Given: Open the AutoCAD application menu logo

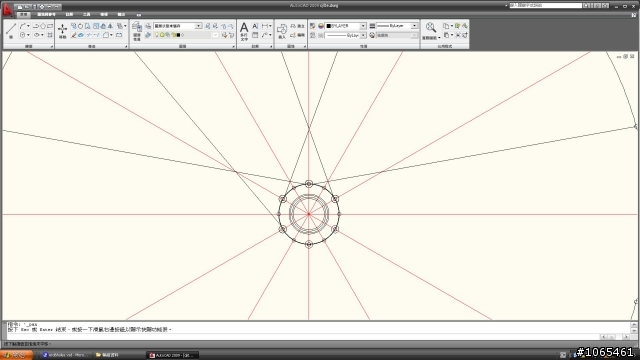Looking at the screenshot, I should pyautogui.click(x=7, y=9).
